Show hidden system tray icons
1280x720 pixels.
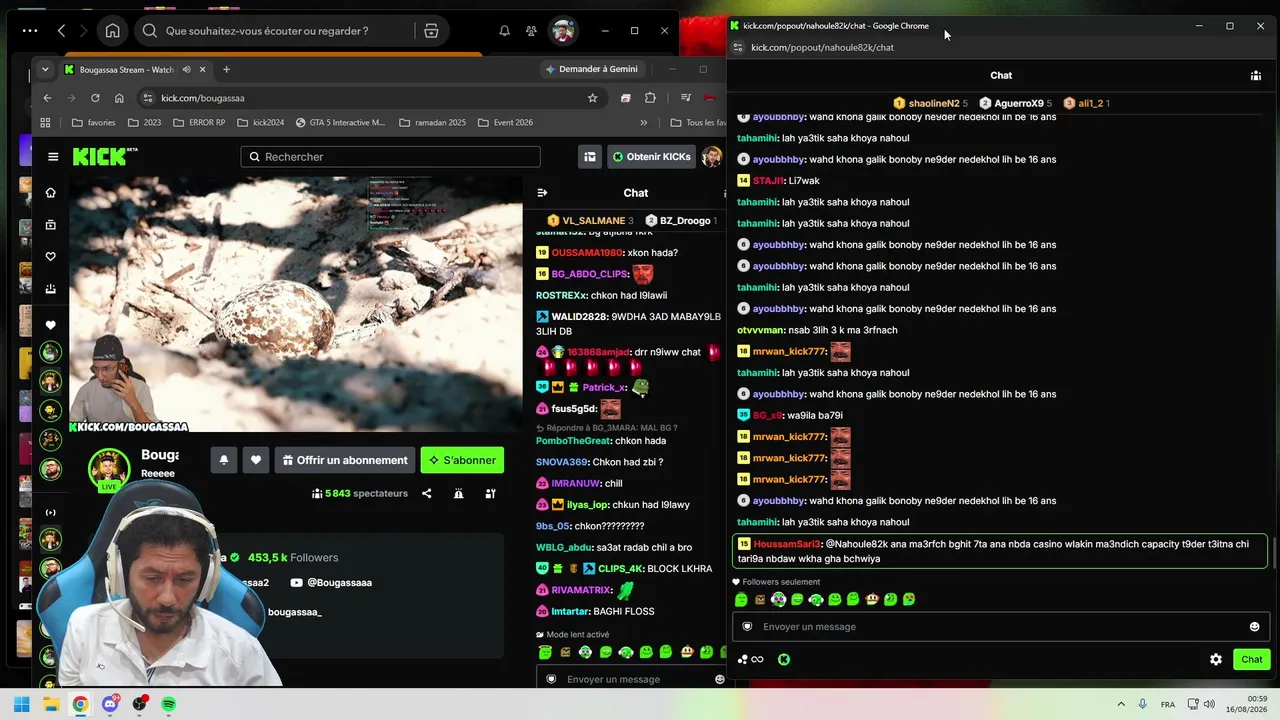[x=1121, y=704]
